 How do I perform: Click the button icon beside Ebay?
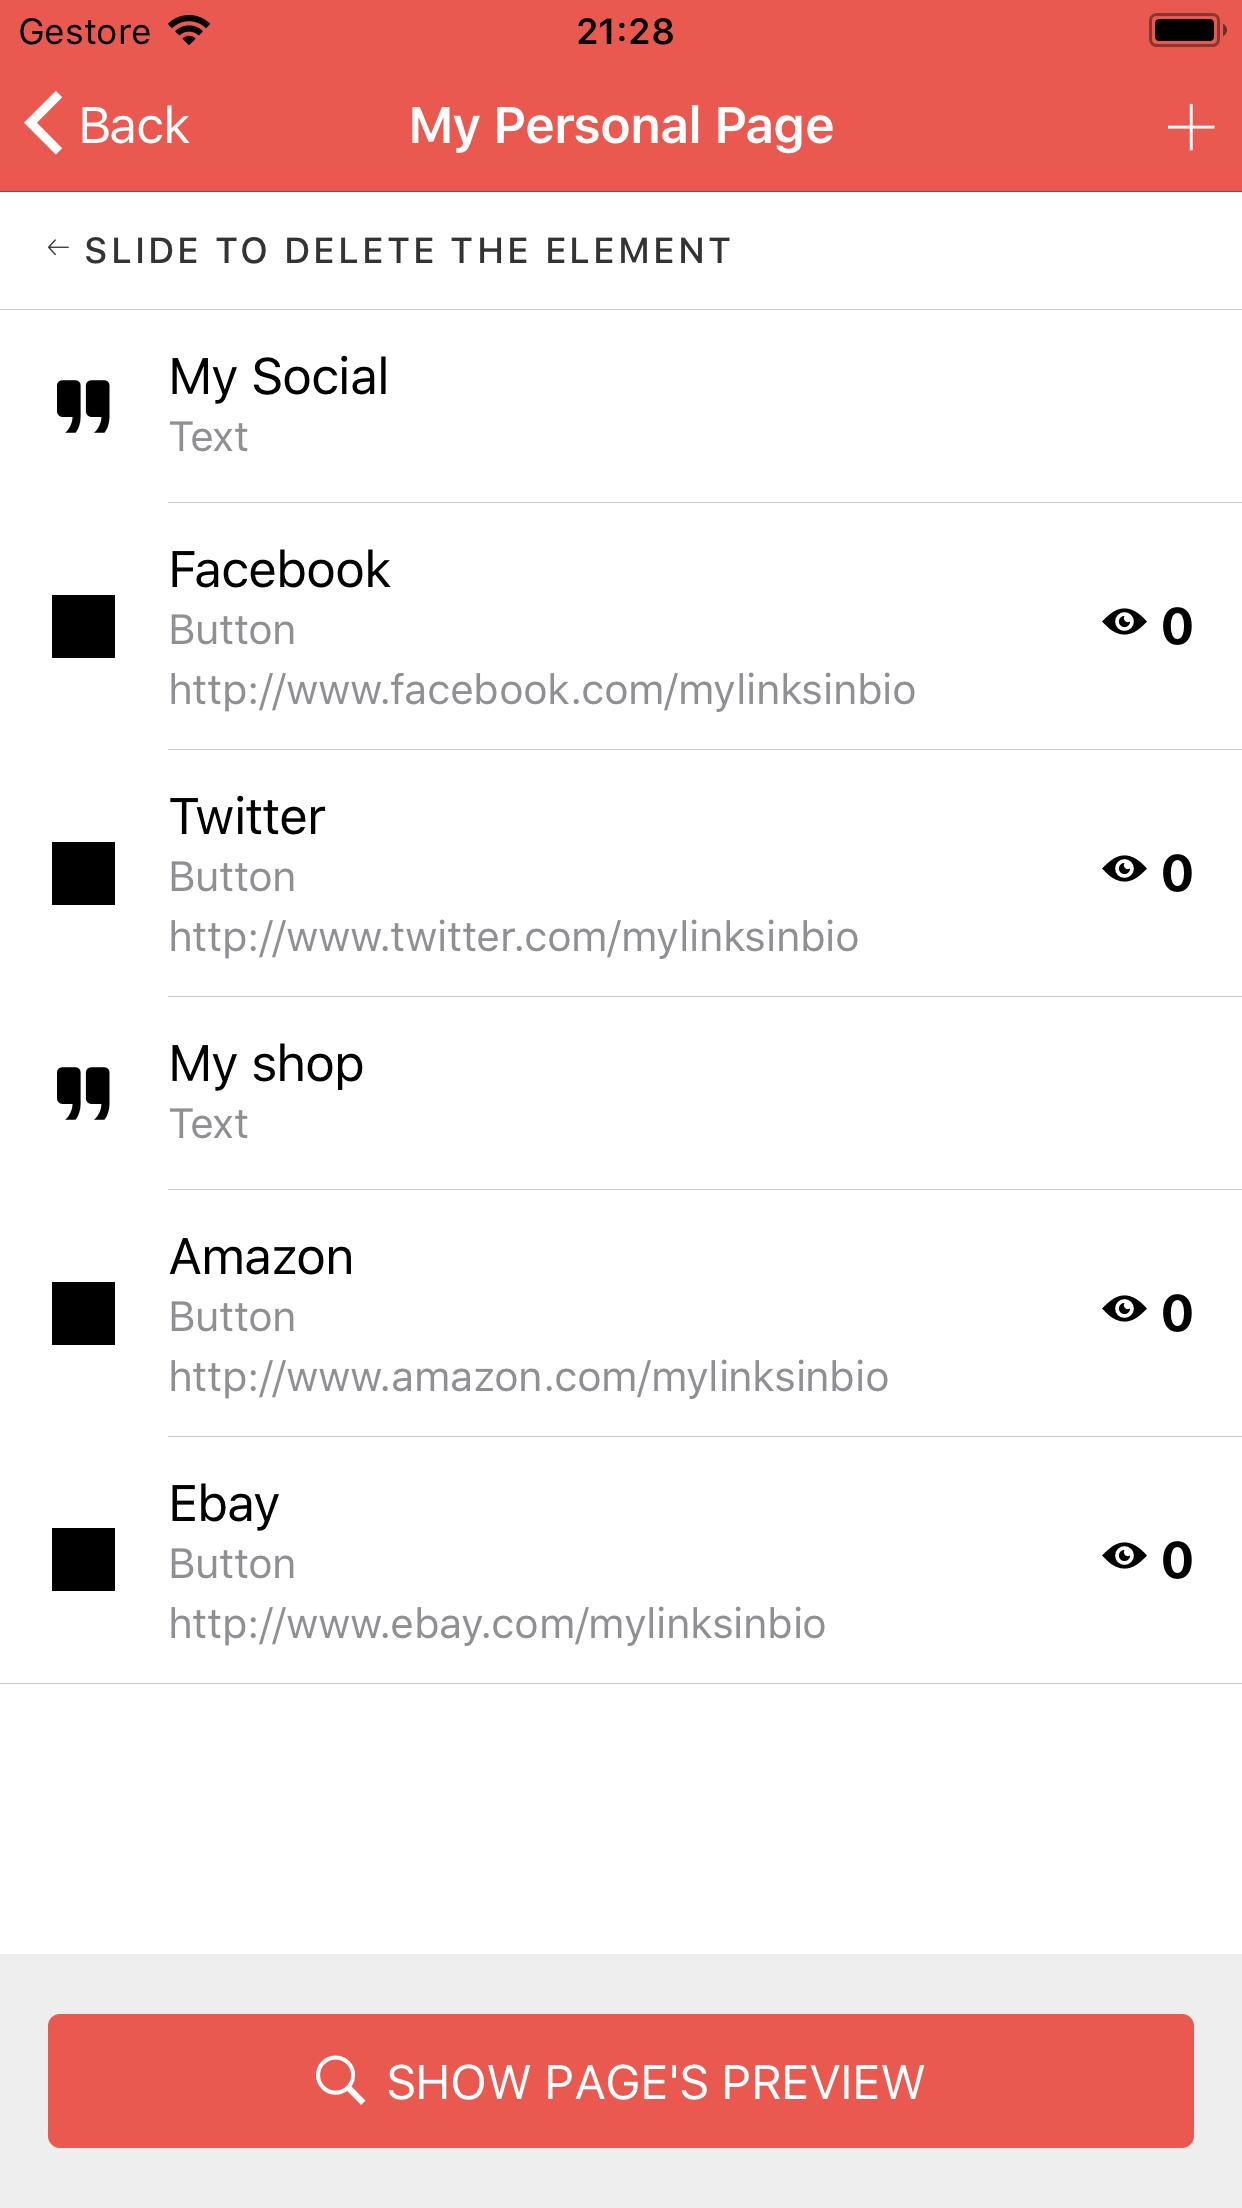[x=85, y=1560]
